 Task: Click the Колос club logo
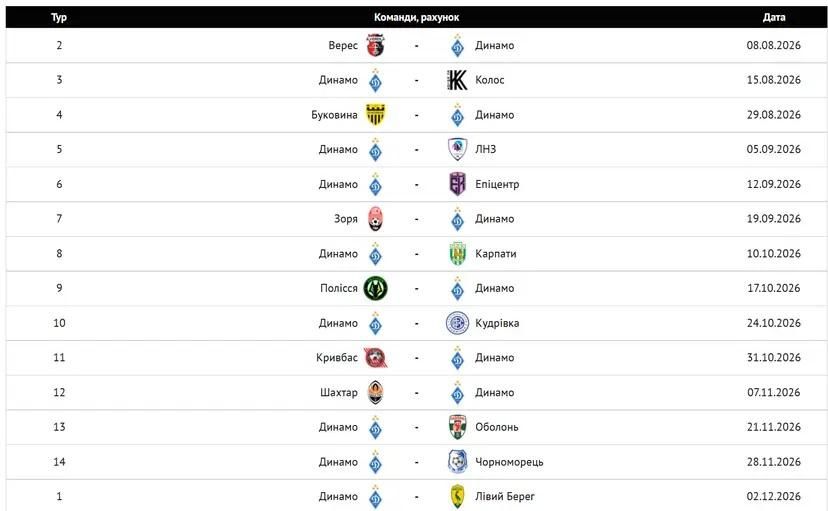457,80
